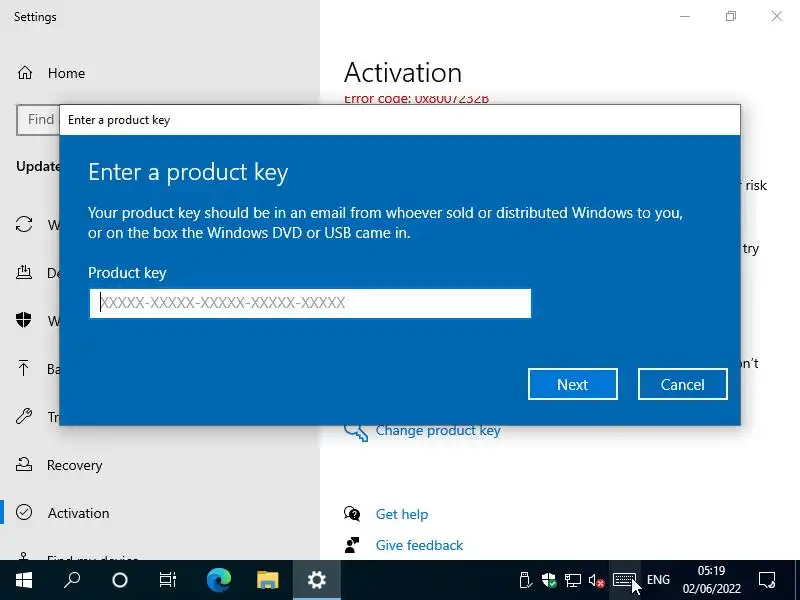
Task: Click the Give feedback person icon
Action: coord(352,545)
